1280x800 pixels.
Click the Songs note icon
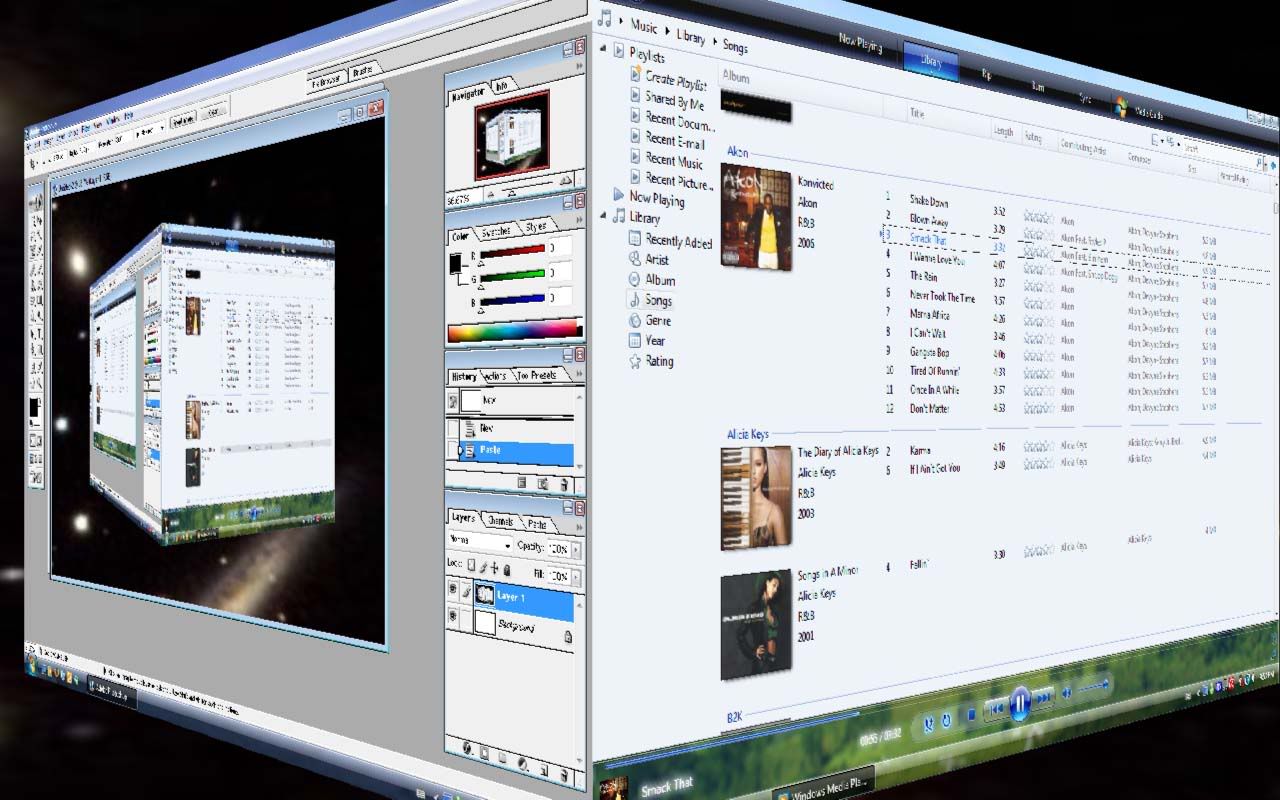click(634, 299)
